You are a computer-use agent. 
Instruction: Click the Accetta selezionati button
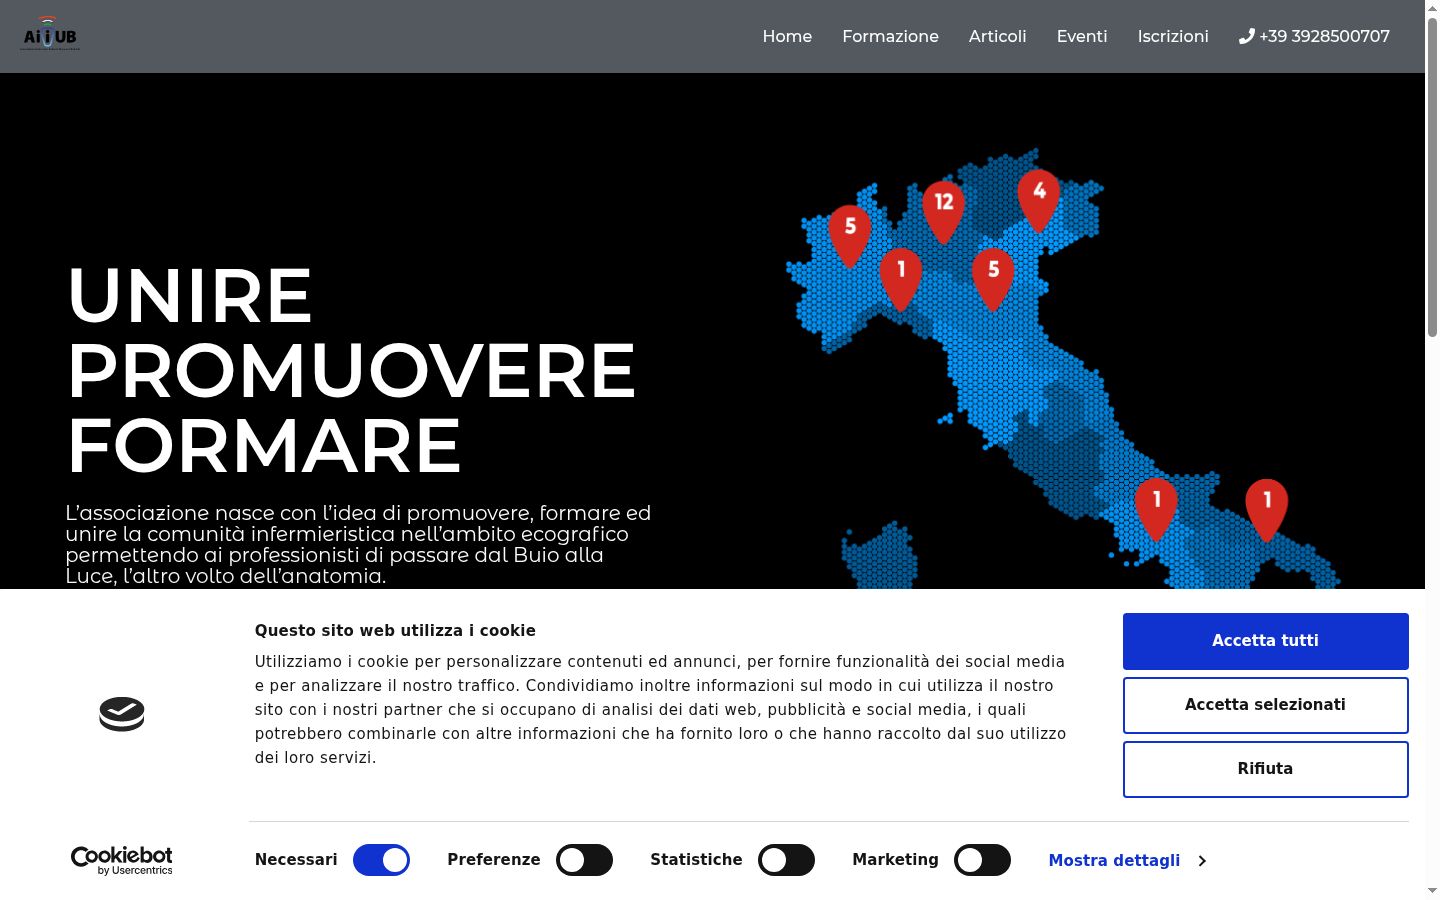[1265, 705]
